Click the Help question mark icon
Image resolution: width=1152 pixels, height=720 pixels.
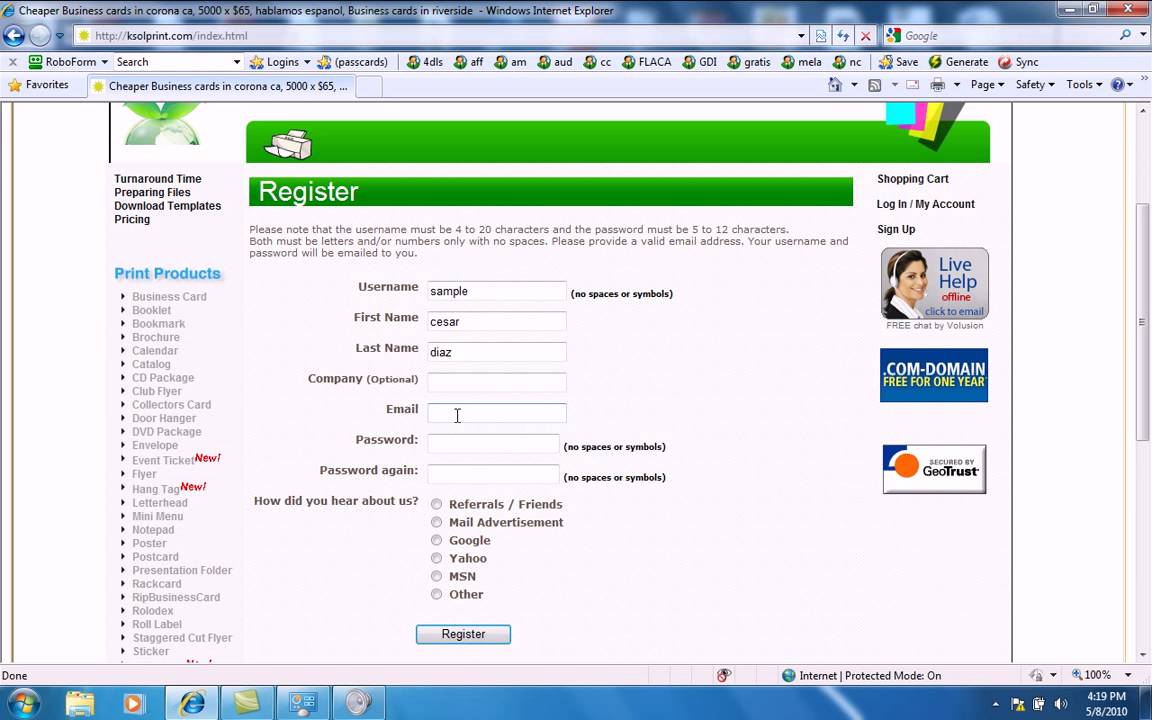(x=1117, y=84)
